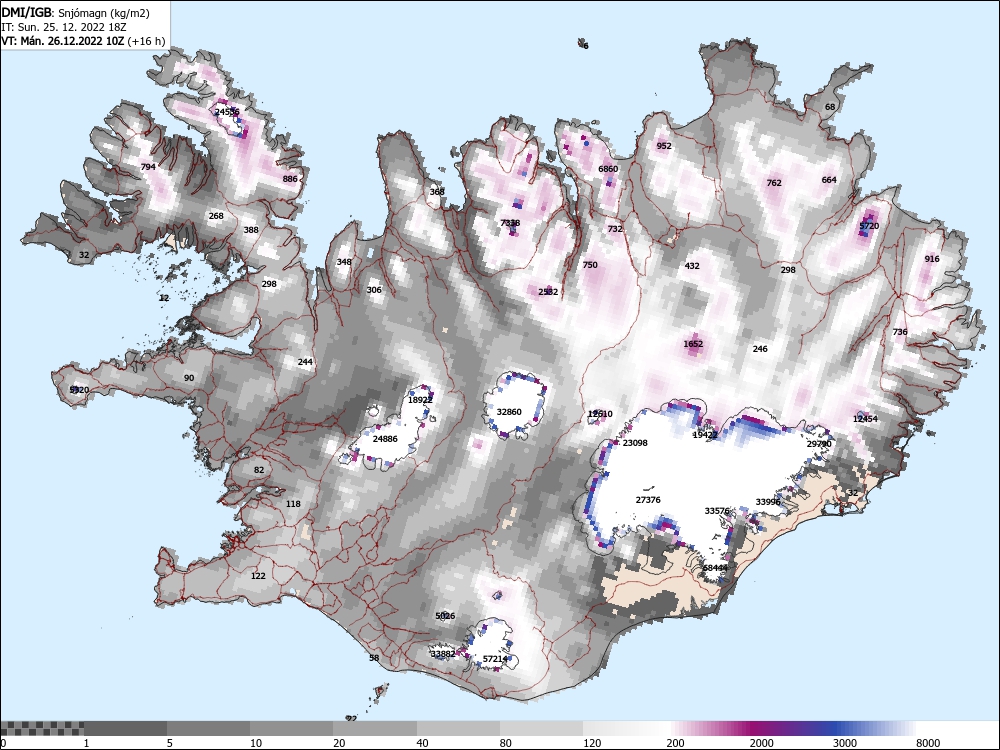
Task: Click the 32860 value on Hofsjökull
Action: [509, 412]
